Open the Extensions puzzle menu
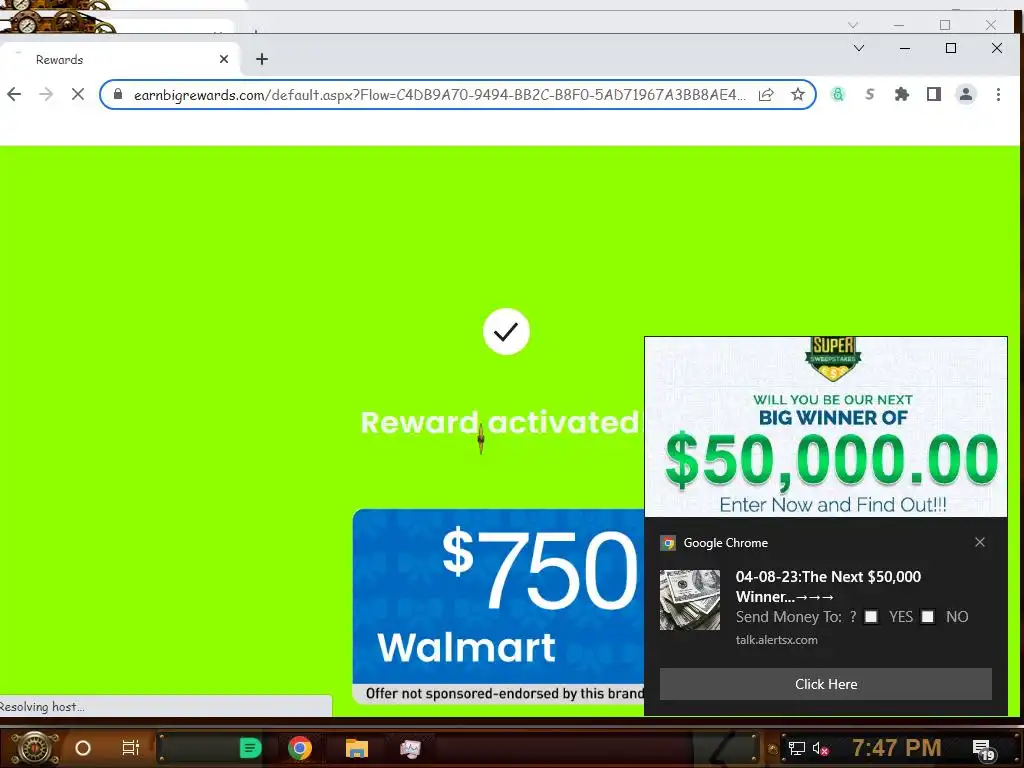1024x768 pixels. coord(902,95)
